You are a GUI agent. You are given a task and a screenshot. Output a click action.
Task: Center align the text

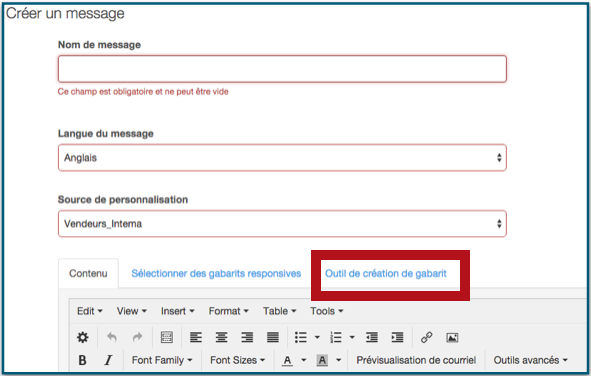[x=222, y=337]
